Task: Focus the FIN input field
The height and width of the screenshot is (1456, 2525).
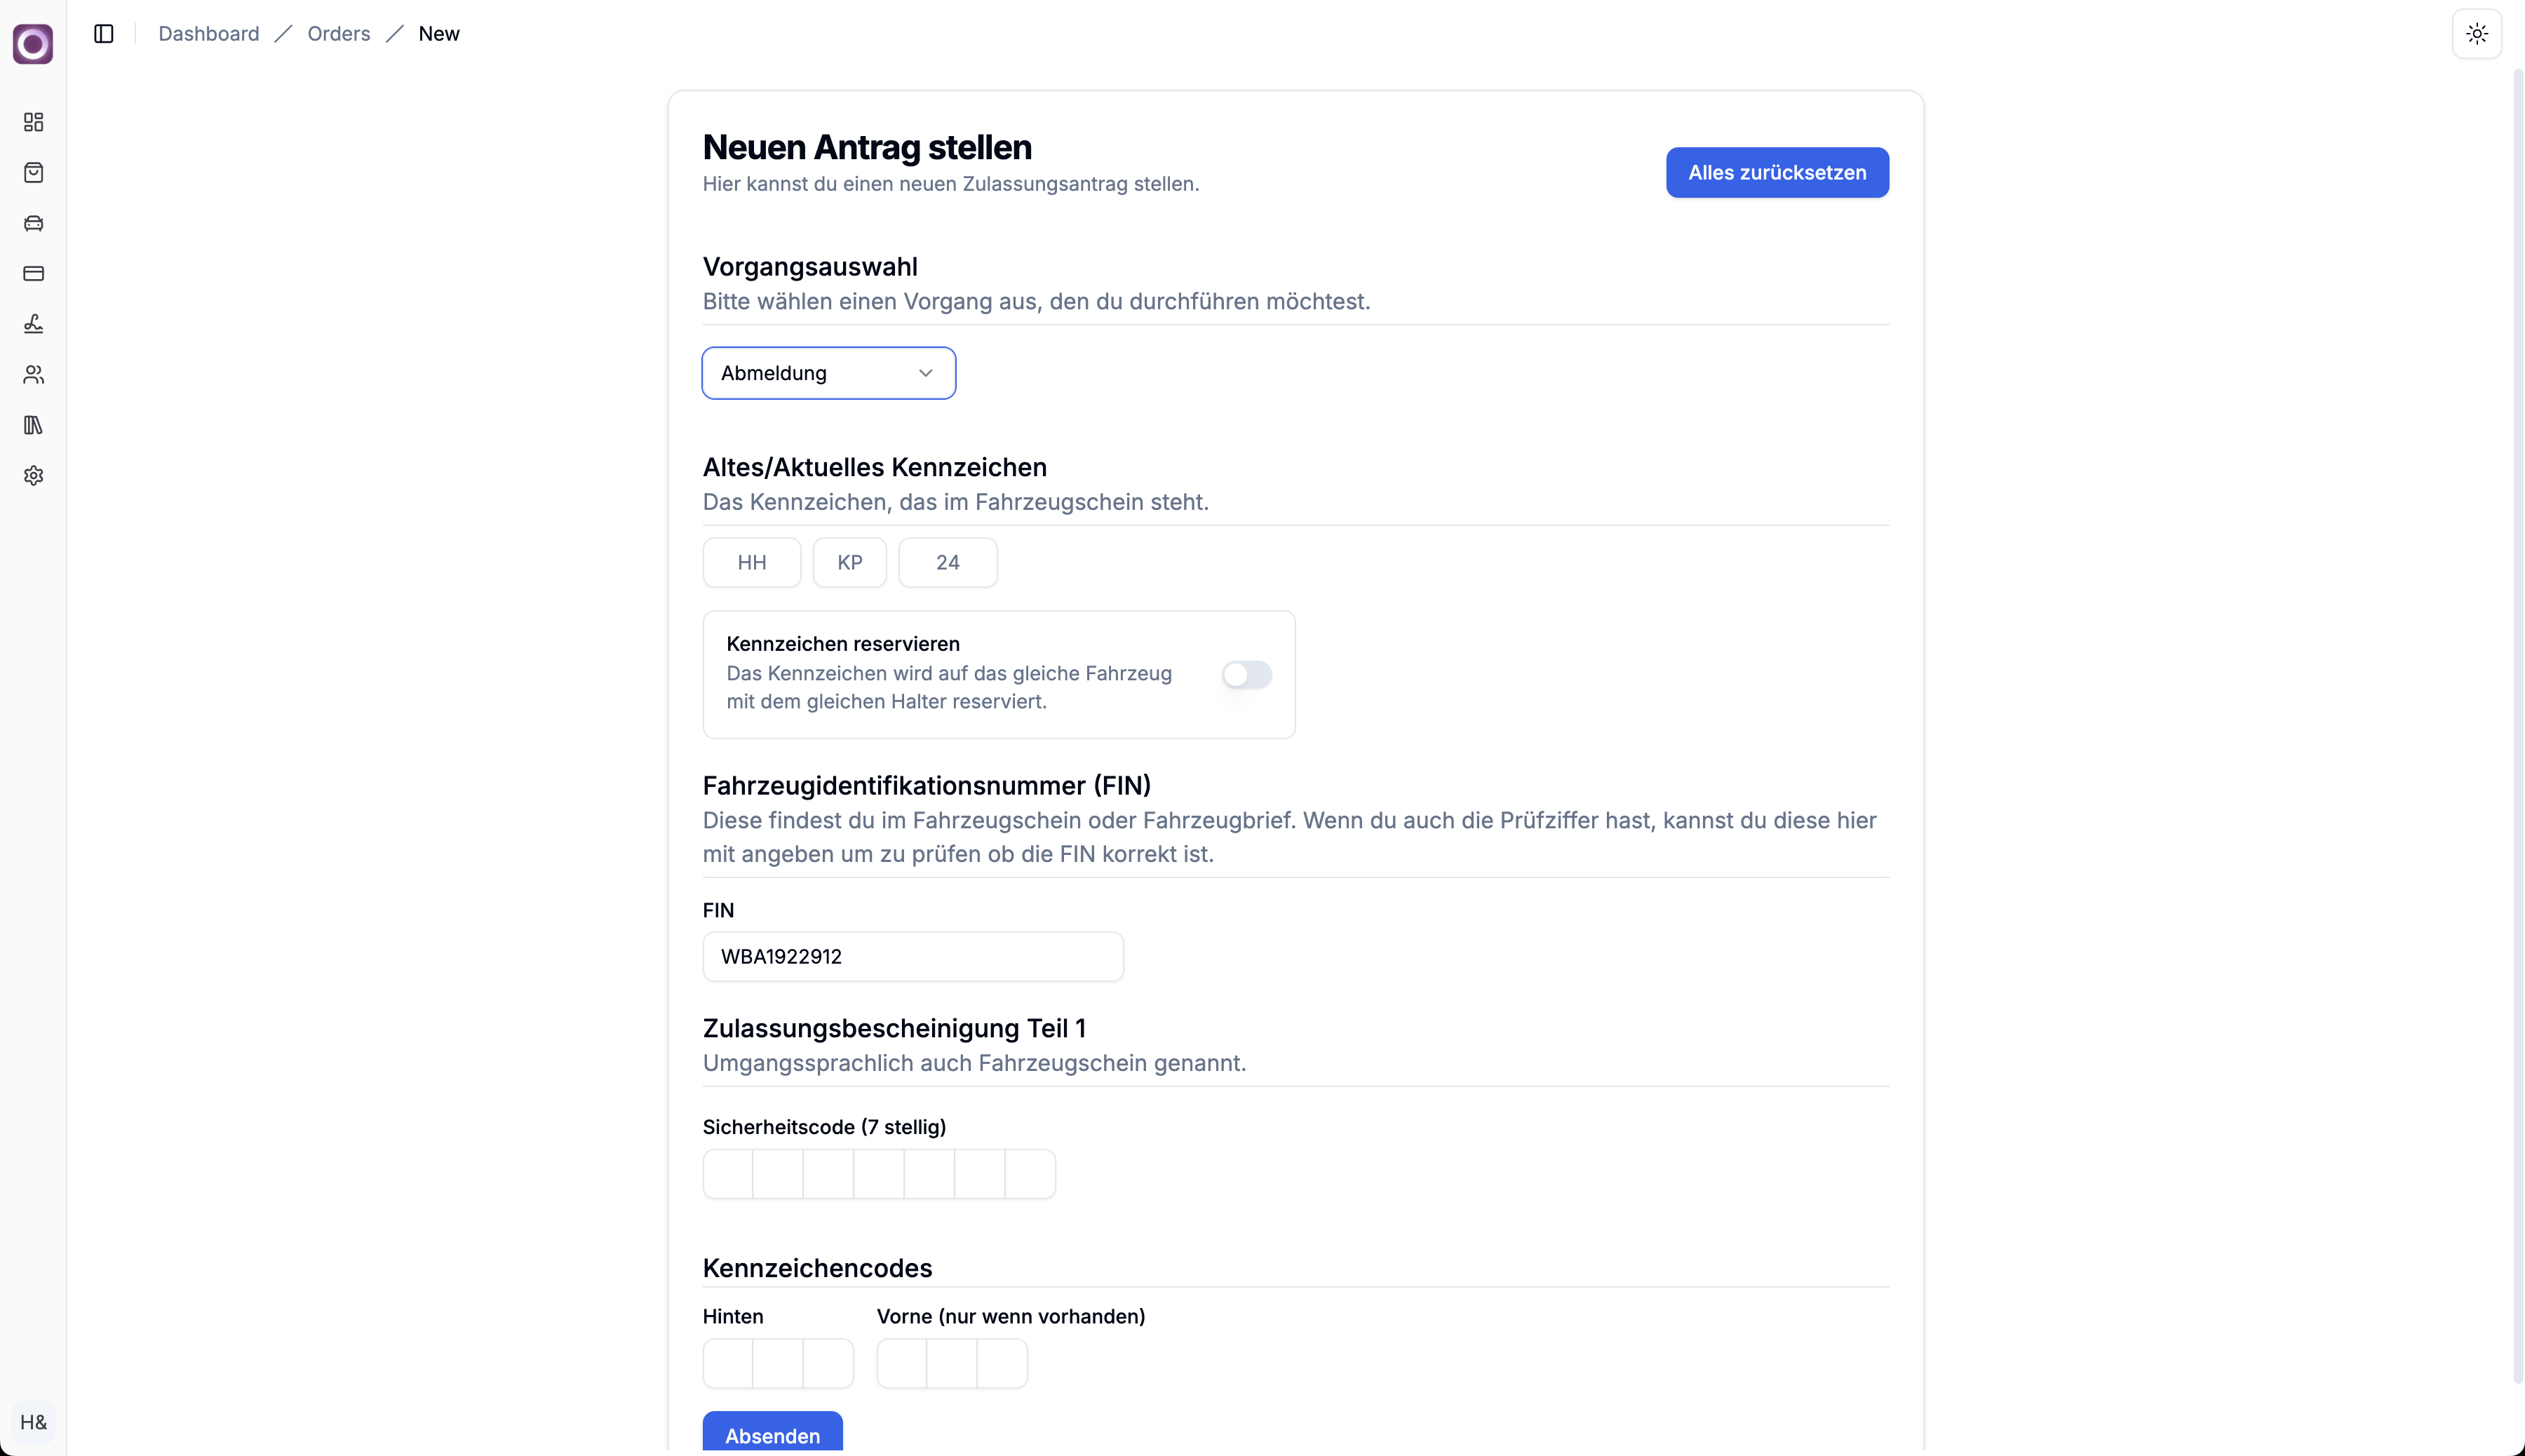Action: click(912, 957)
